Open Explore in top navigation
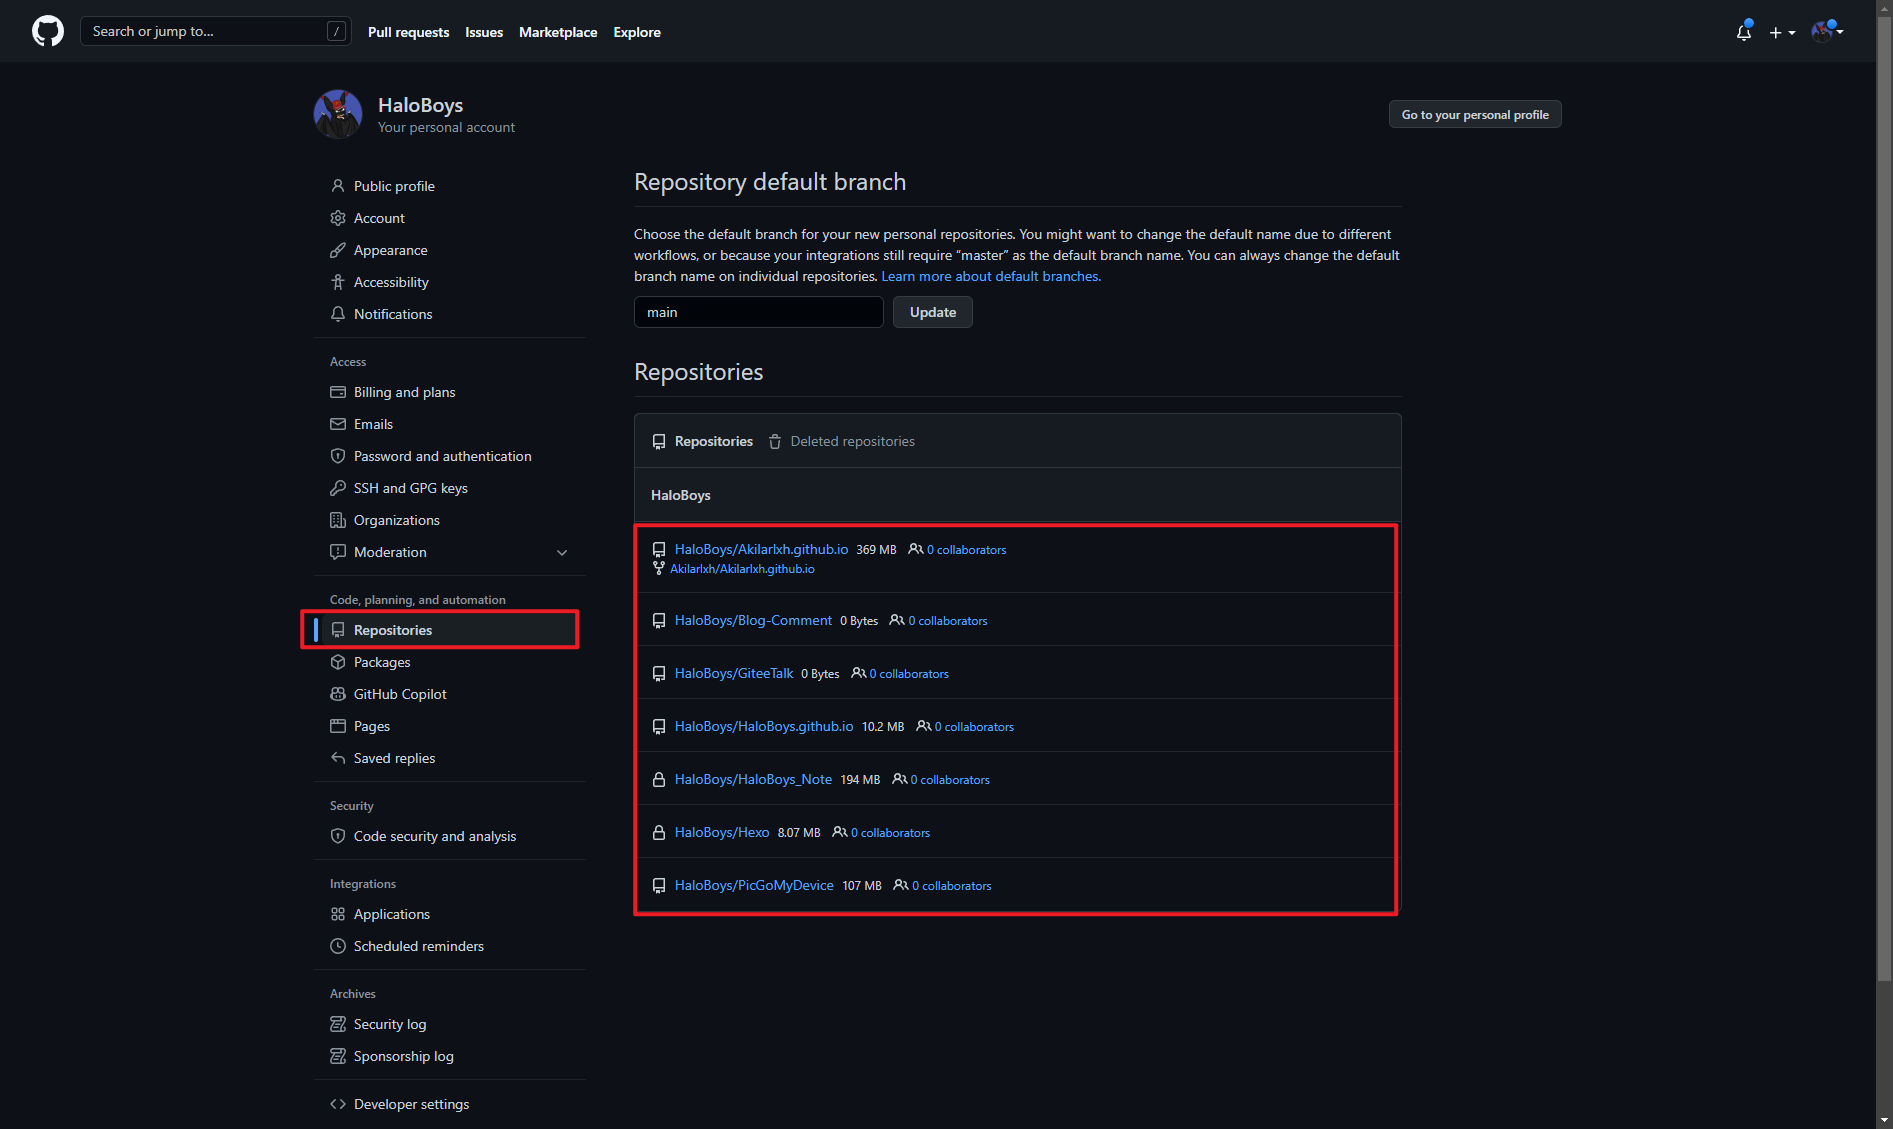Screen dimensions: 1893x1129 [637, 32]
